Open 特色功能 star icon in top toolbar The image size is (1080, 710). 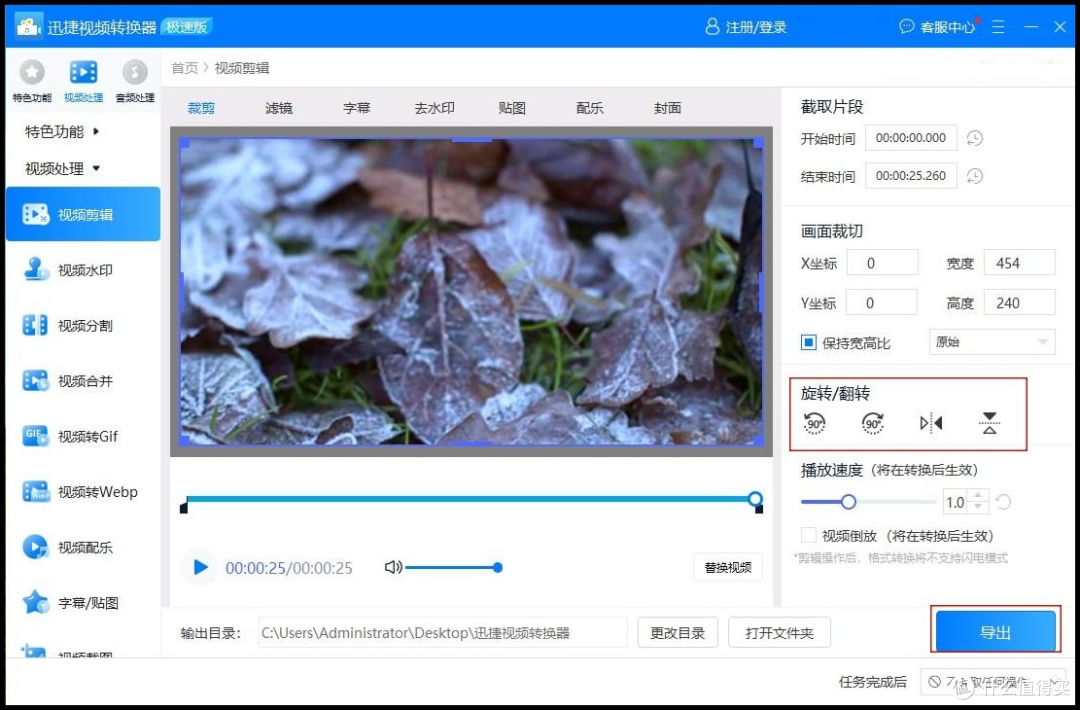[32, 72]
